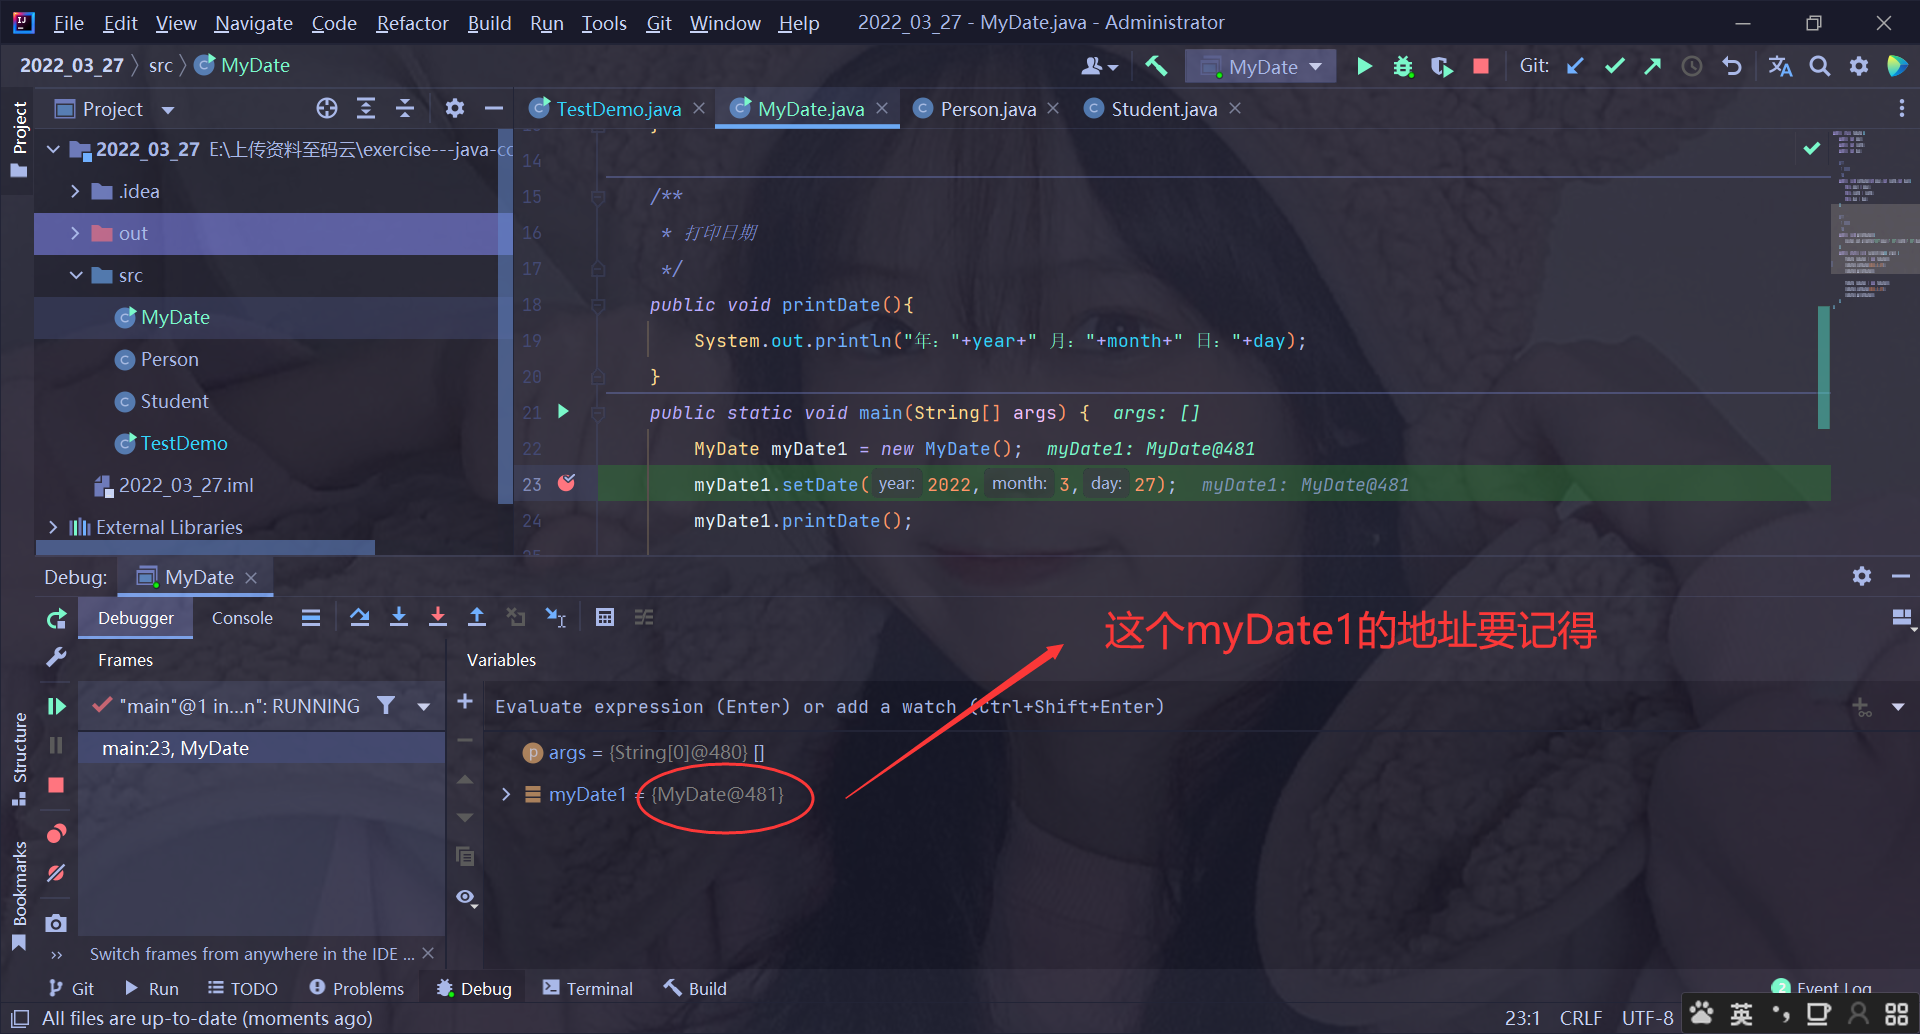This screenshot has height=1034, width=1920.
Task: Switch to Console tab in debugger
Action: click(x=242, y=618)
